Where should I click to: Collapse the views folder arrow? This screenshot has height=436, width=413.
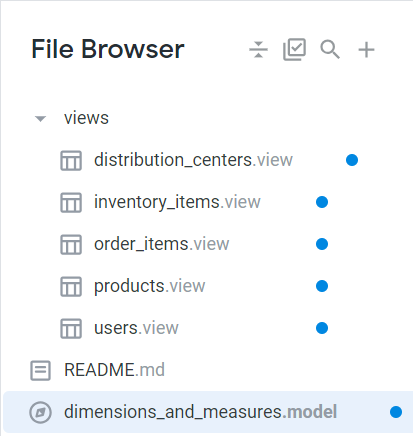(x=40, y=119)
